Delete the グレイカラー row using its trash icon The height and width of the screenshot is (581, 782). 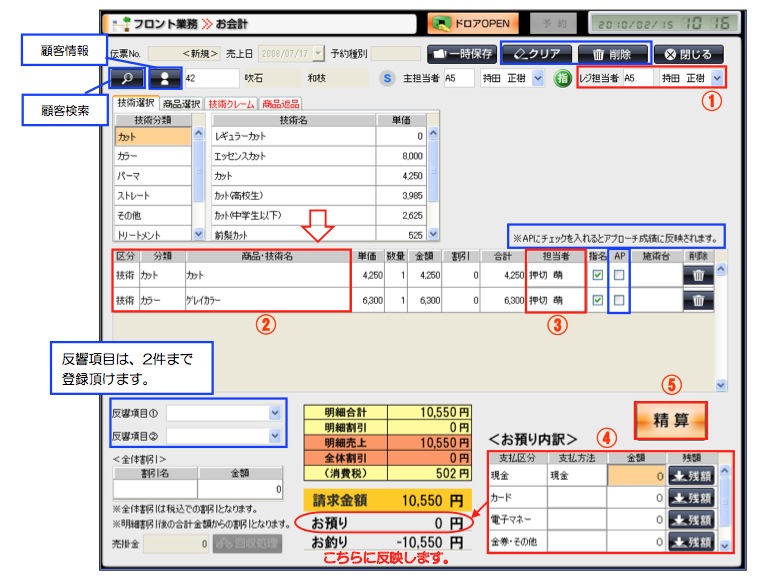(698, 299)
